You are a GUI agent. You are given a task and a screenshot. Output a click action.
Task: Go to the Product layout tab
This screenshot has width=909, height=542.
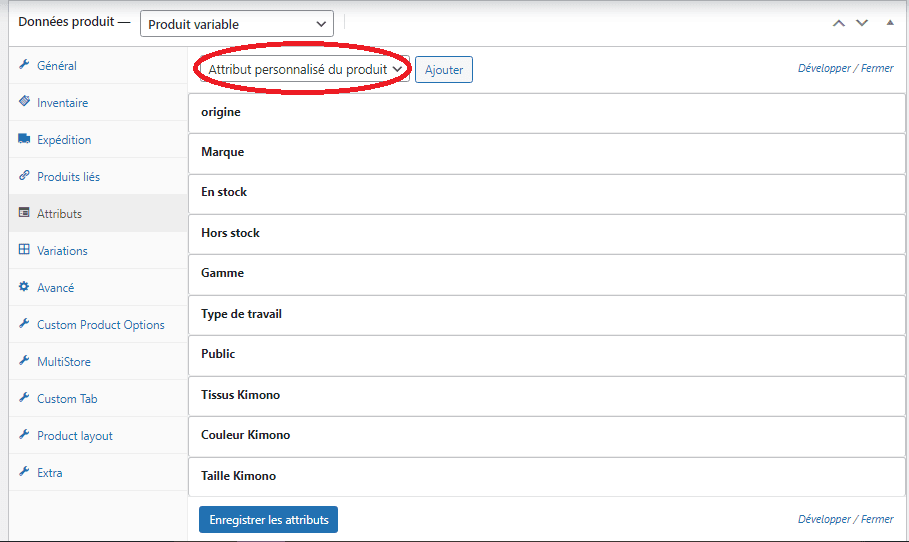98,436
